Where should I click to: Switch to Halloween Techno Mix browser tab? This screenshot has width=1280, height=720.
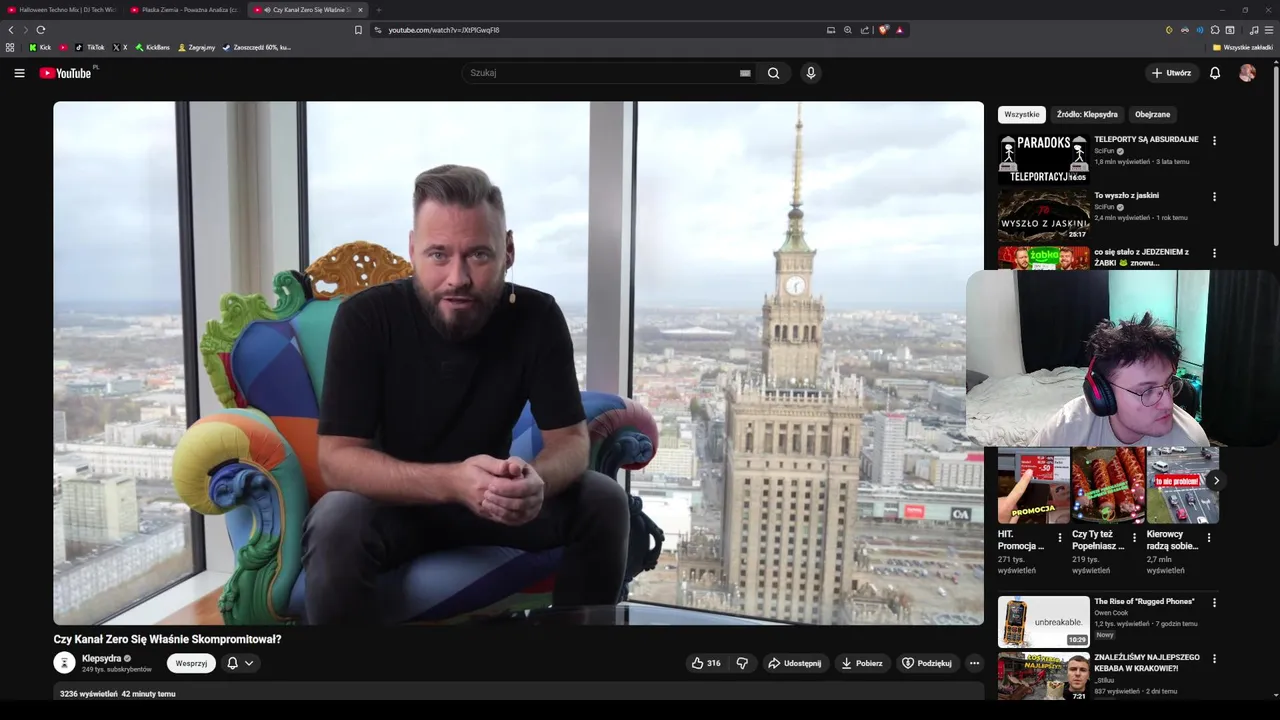pos(62,9)
